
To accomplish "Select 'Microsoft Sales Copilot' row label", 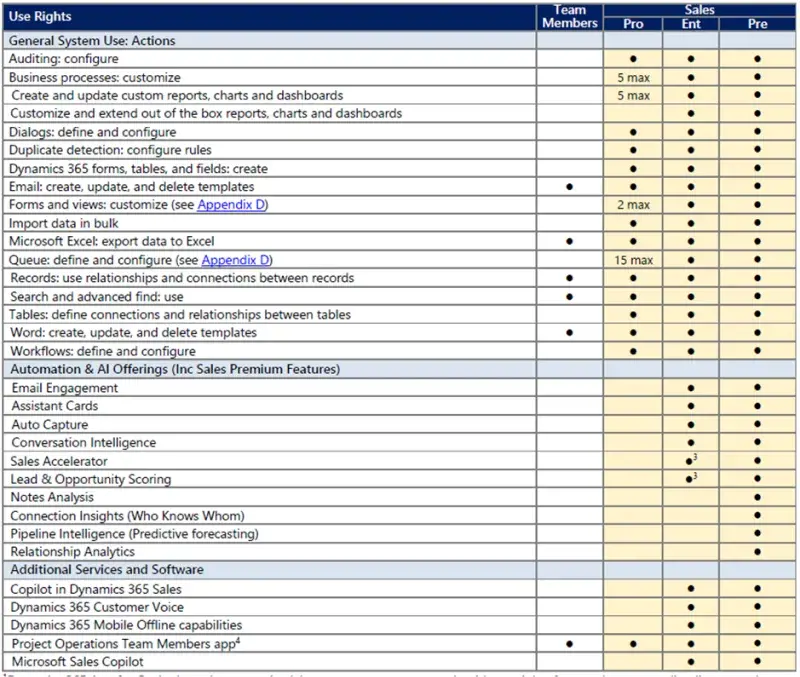I will point(77,662).
